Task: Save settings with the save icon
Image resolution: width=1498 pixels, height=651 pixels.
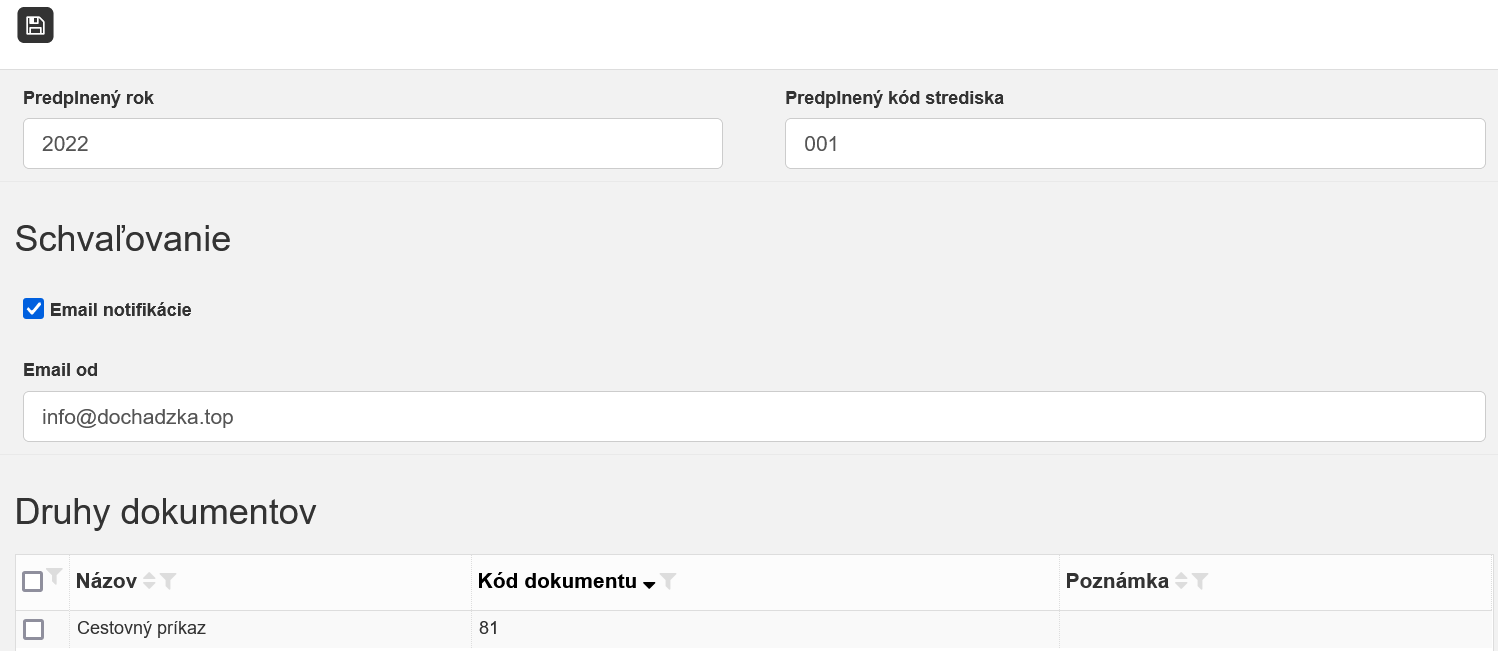Action: pos(35,25)
